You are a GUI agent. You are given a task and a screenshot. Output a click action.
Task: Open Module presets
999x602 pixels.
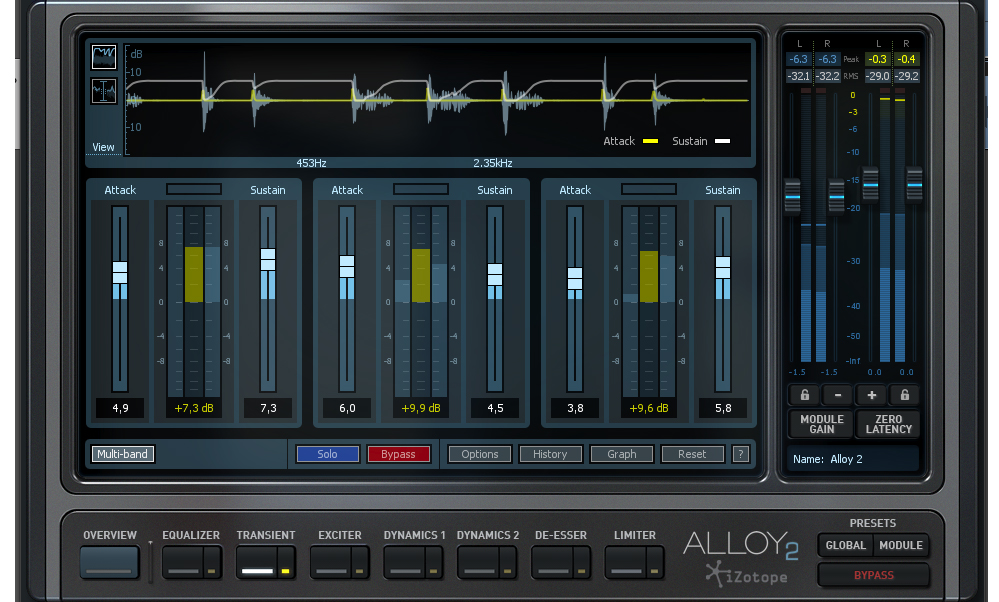[900, 545]
